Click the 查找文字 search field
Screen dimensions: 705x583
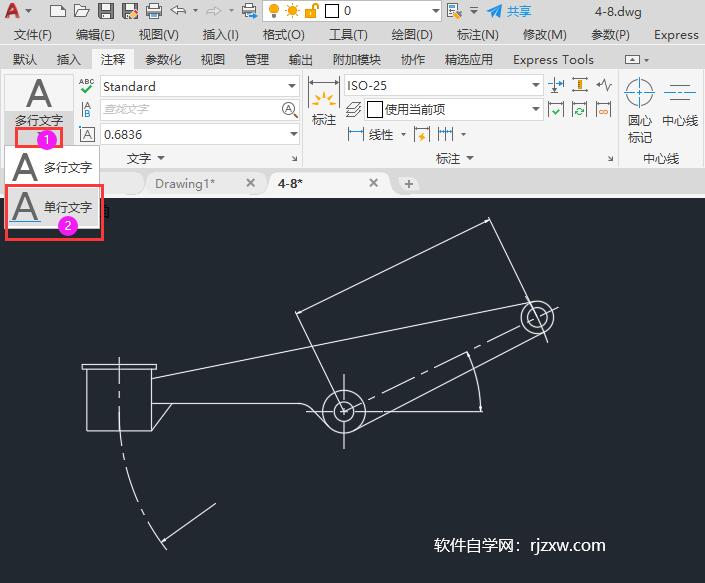191,109
